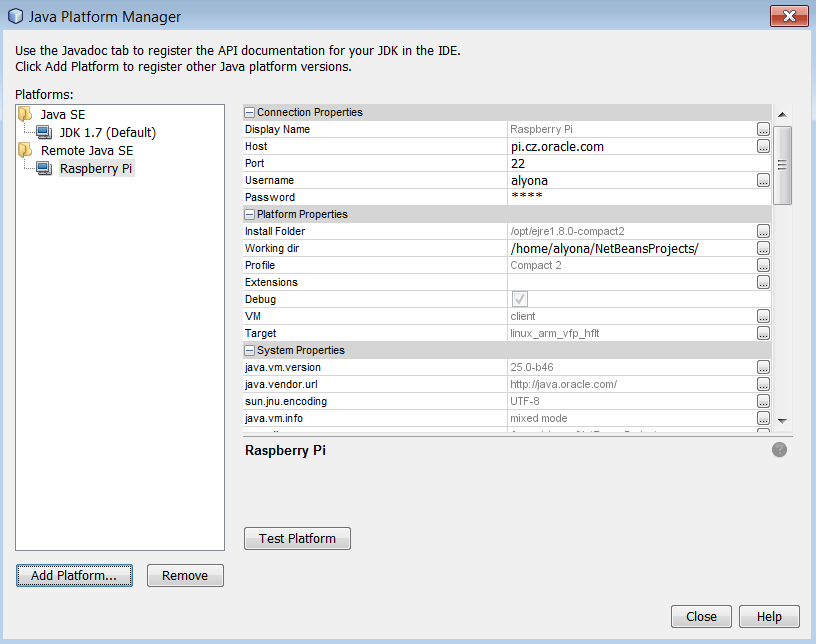Collapse the Connection Properties section
The height and width of the screenshot is (644, 816).
tap(250, 113)
